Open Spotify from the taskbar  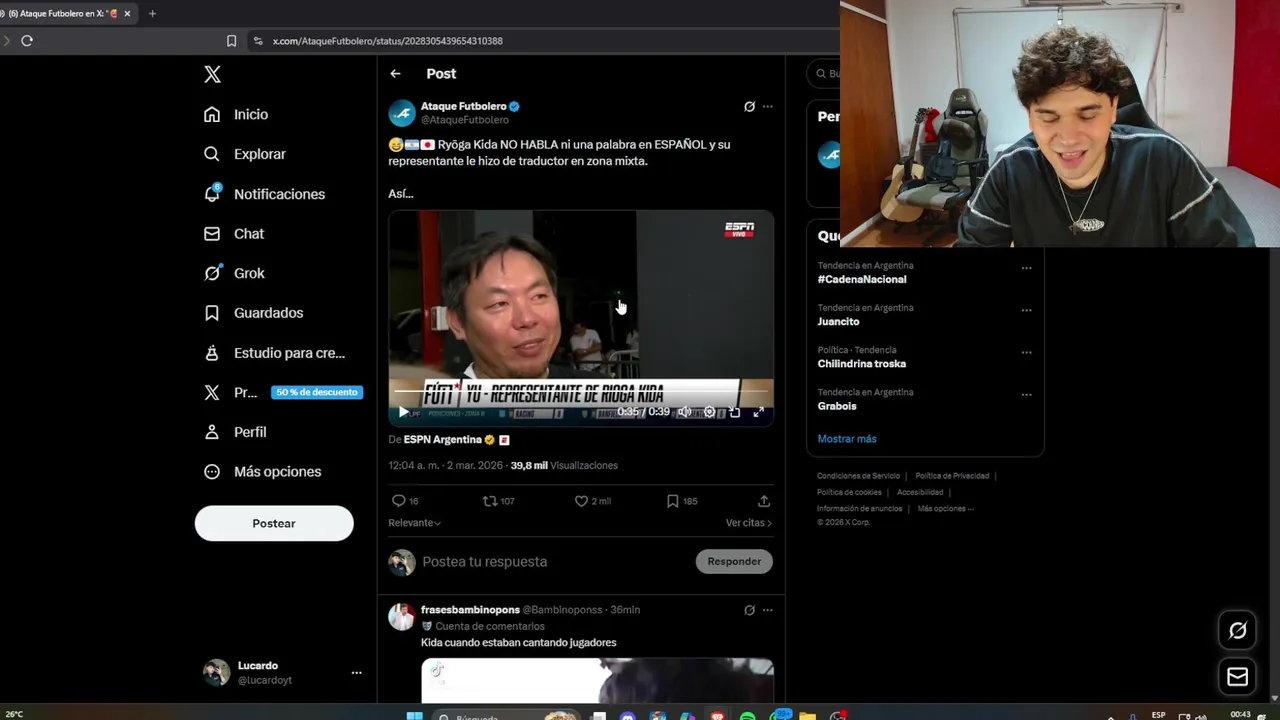tap(748, 716)
